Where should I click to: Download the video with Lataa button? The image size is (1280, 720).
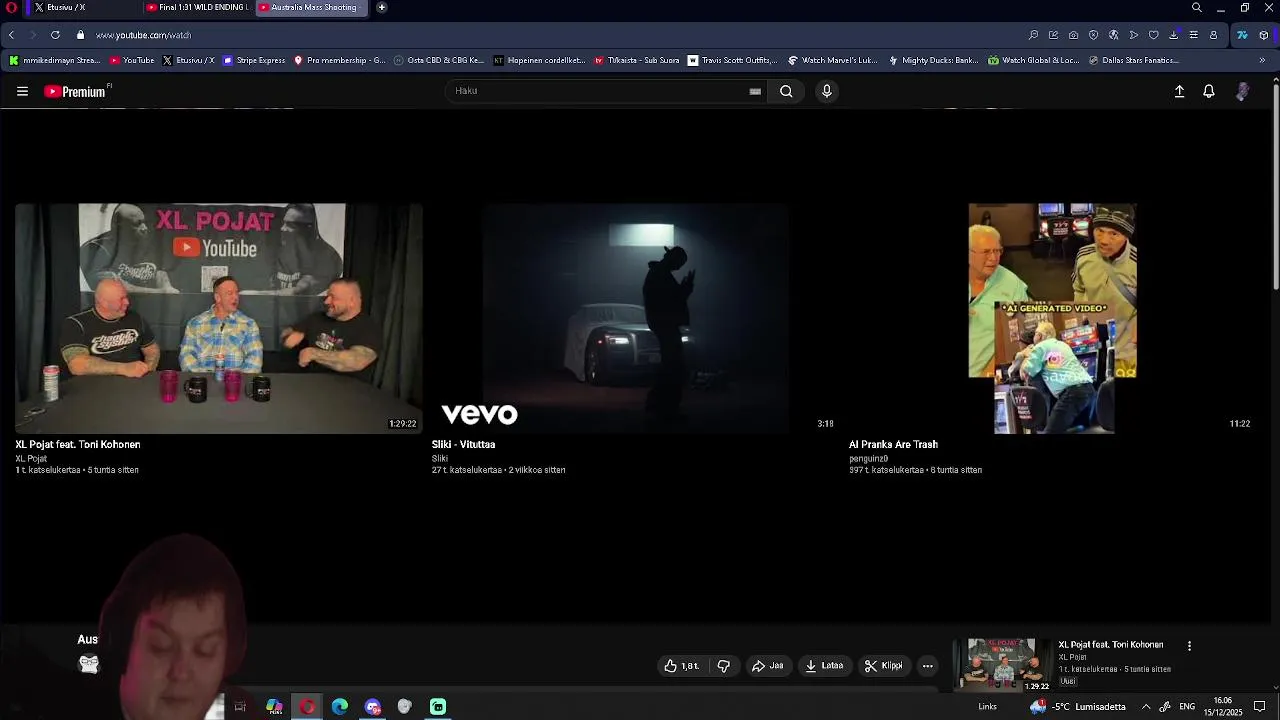pos(825,666)
